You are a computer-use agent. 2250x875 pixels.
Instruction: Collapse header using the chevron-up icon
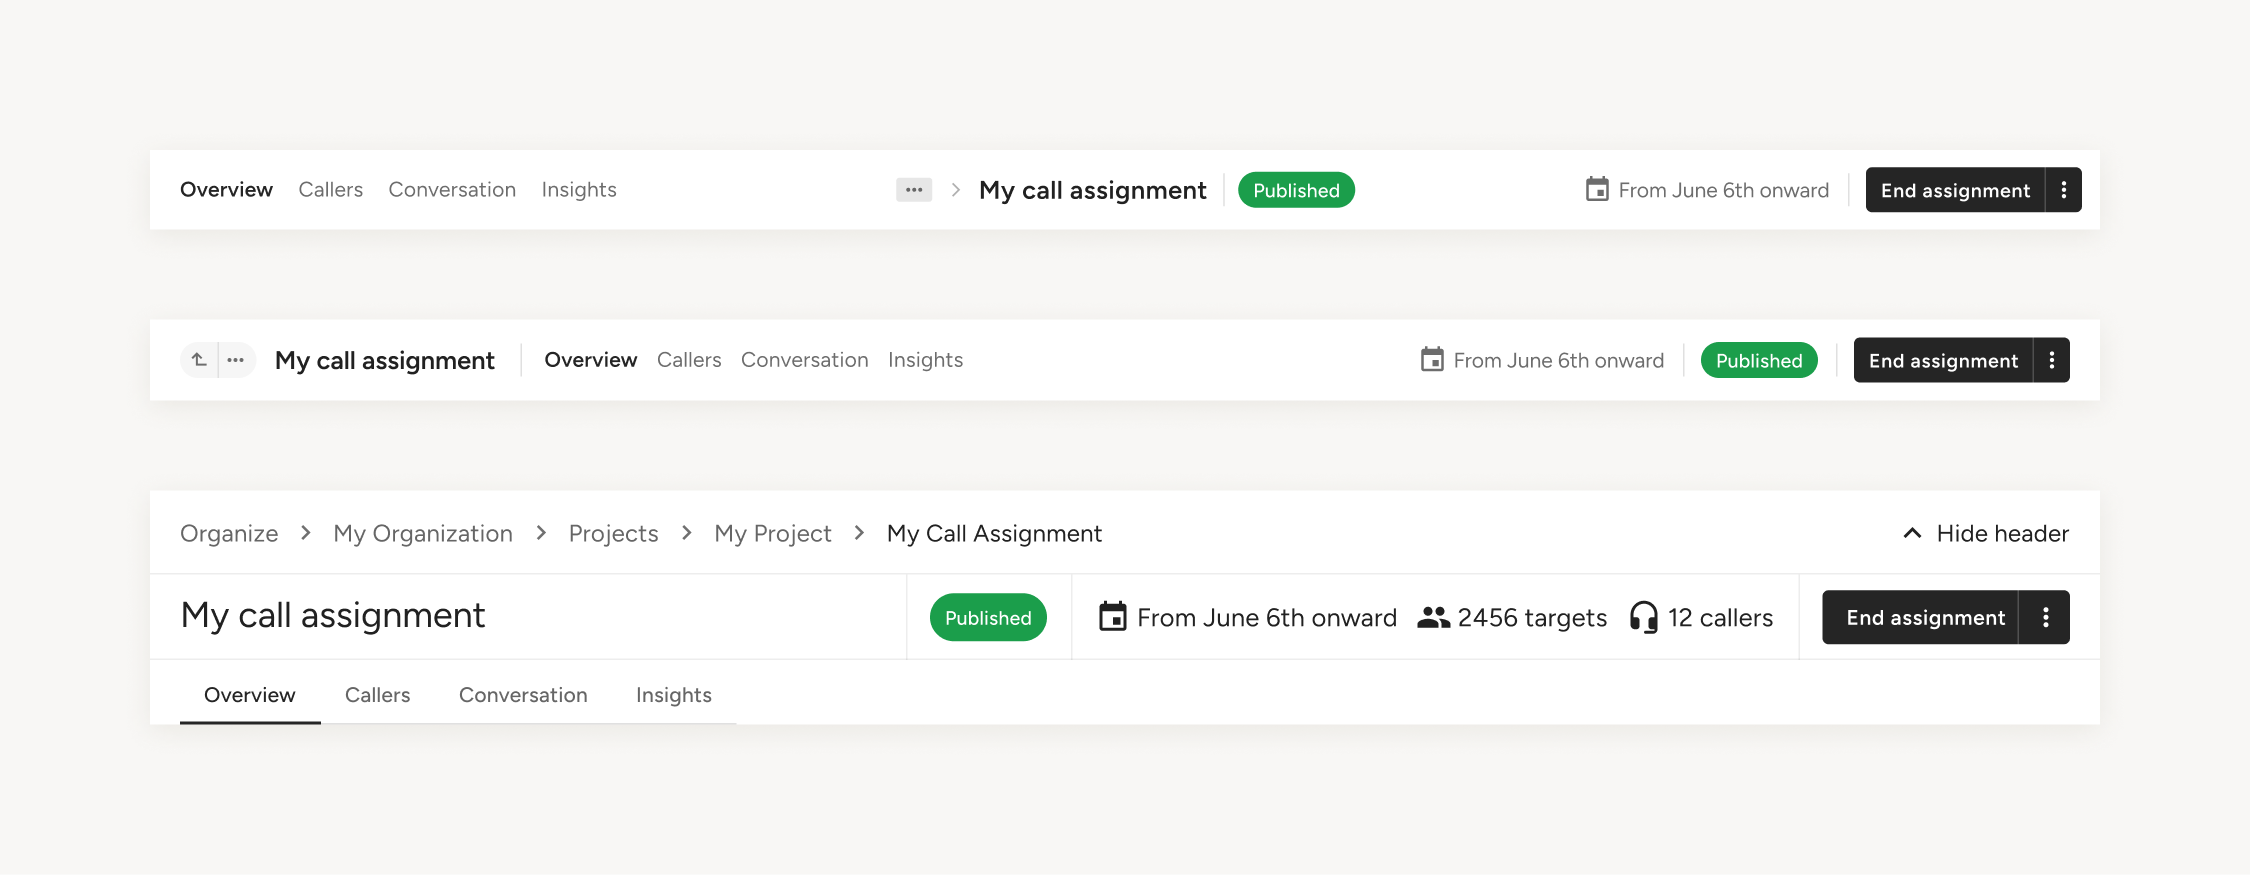(x=1912, y=533)
